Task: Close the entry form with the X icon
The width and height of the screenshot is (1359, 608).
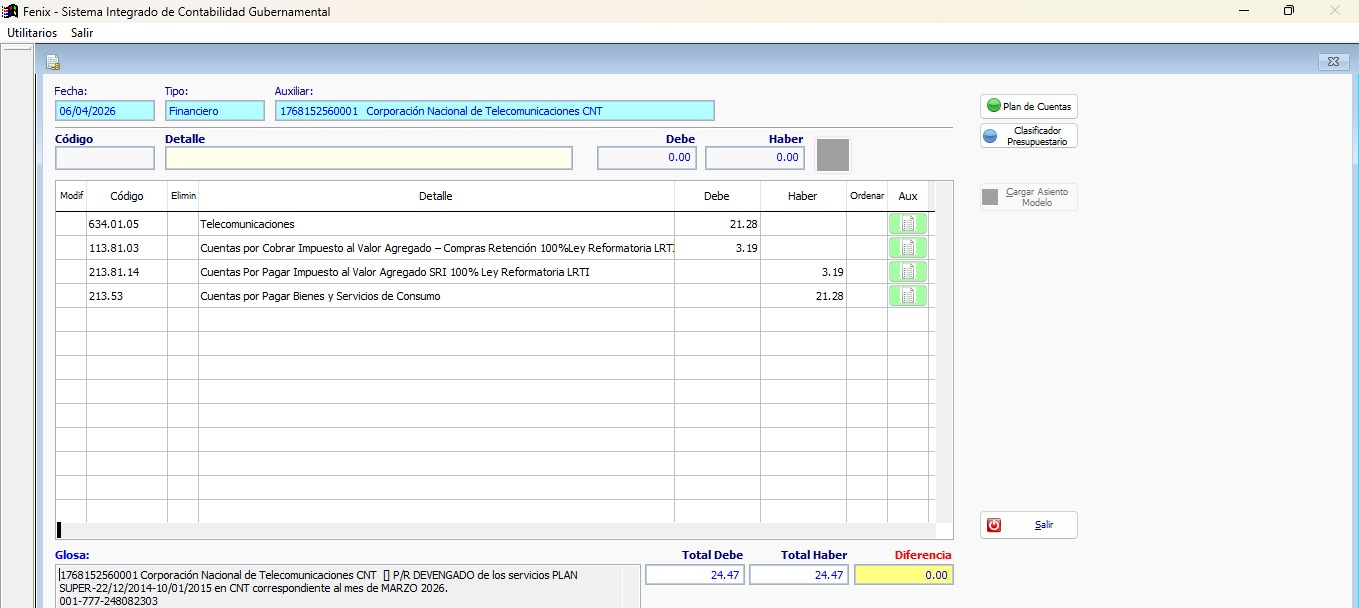Action: click(1333, 62)
